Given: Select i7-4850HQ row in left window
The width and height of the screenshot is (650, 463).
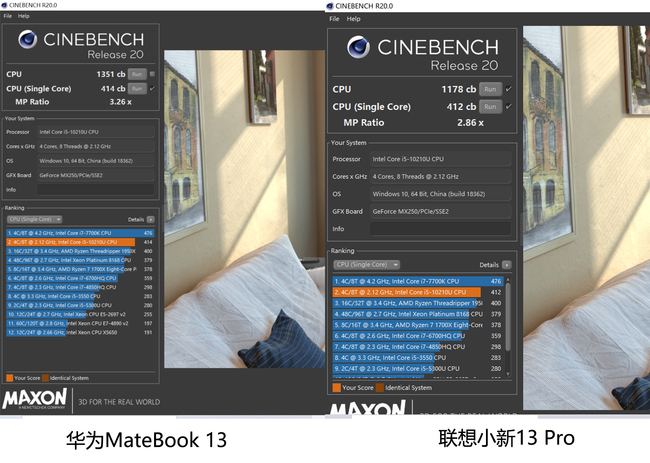Looking at the screenshot, I should coord(80,287).
